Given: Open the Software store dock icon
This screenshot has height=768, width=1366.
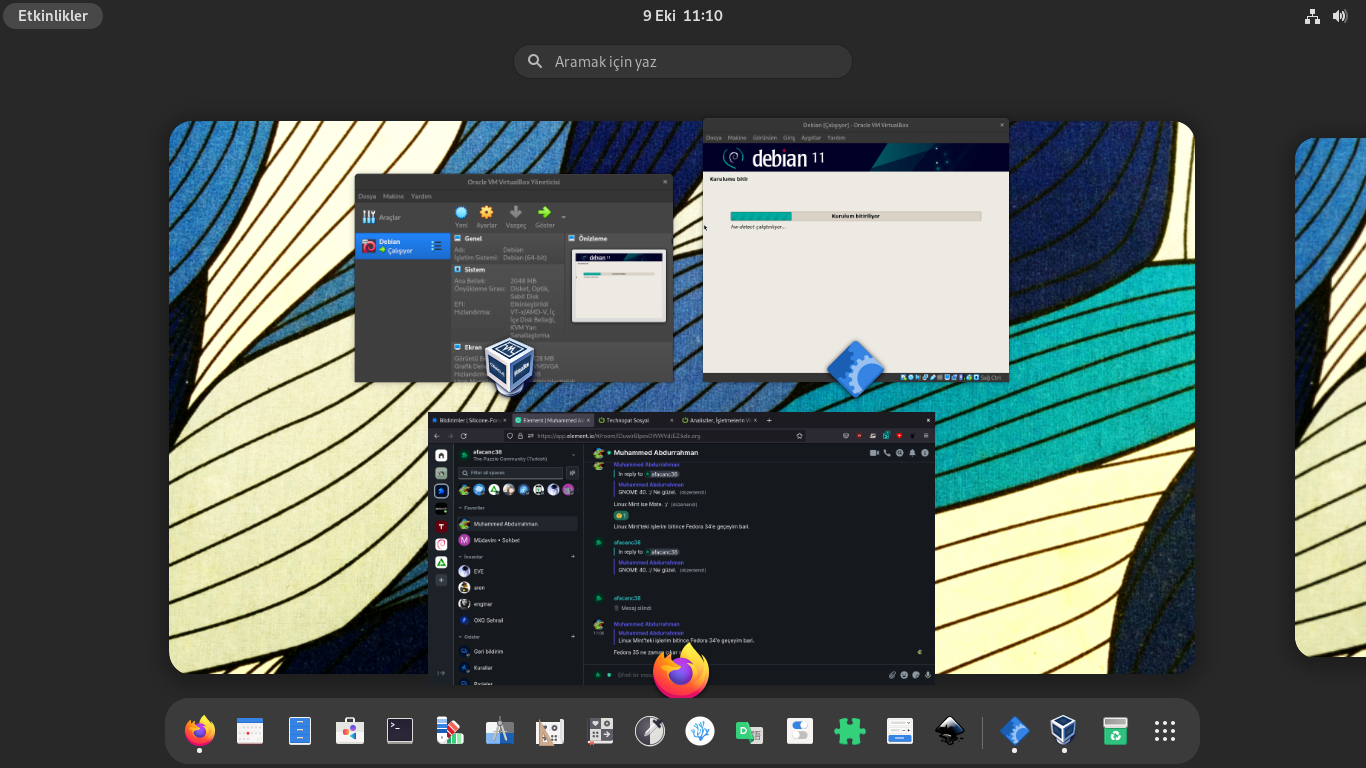Looking at the screenshot, I should coord(350,731).
